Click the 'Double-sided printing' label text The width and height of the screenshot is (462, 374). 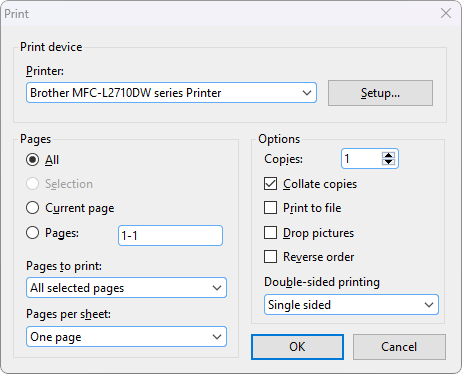(322, 282)
